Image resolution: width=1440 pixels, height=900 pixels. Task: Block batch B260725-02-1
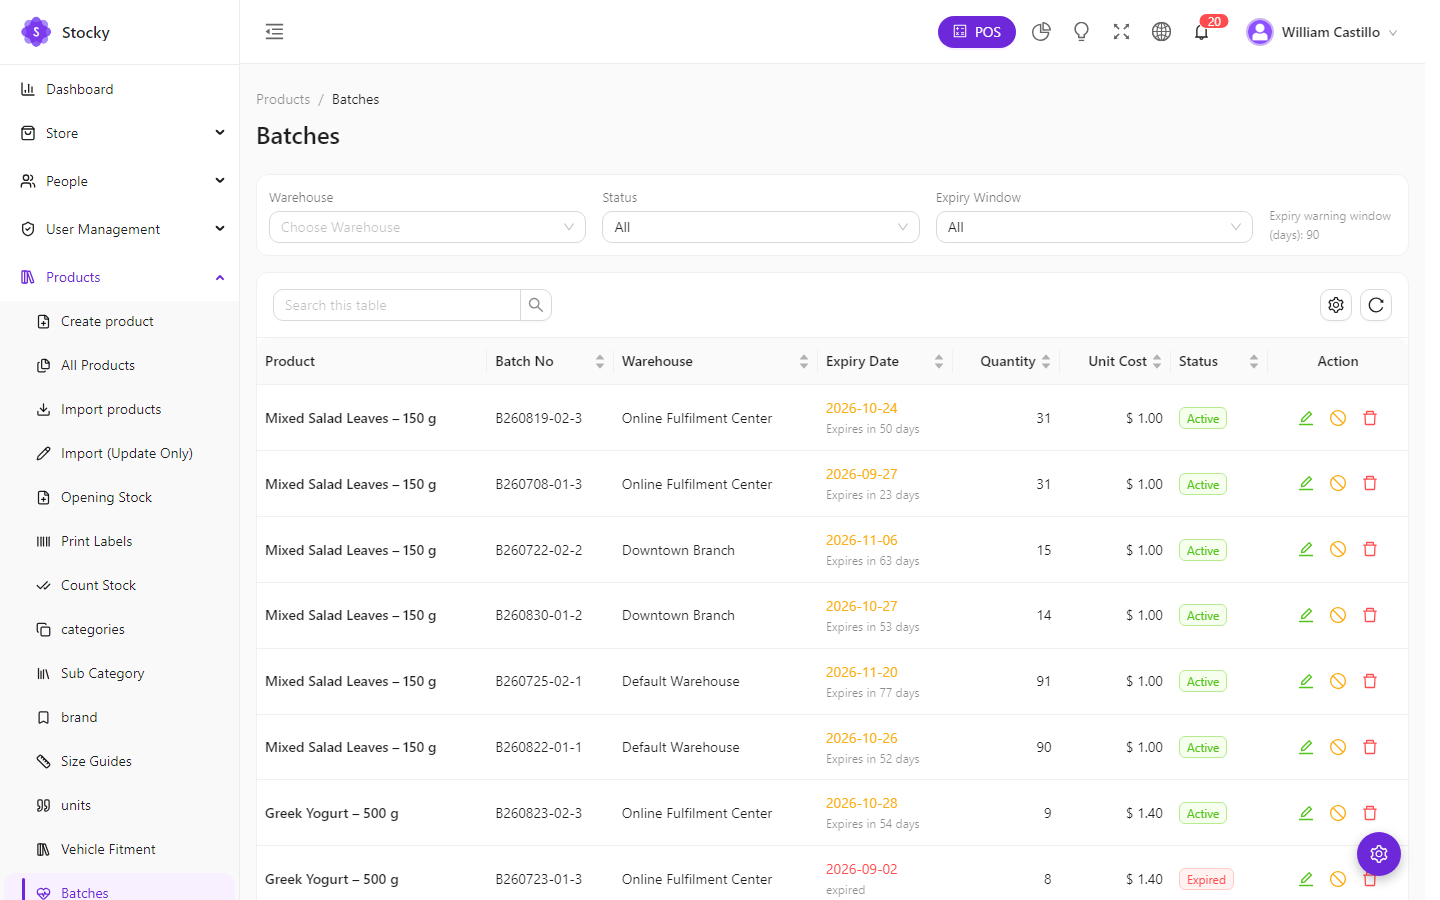pos(1338,681)
